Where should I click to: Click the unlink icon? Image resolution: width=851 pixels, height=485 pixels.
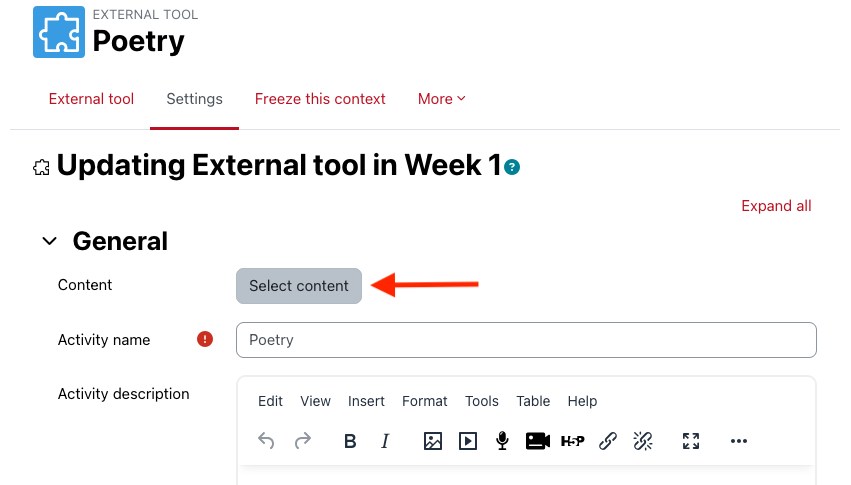643,441
